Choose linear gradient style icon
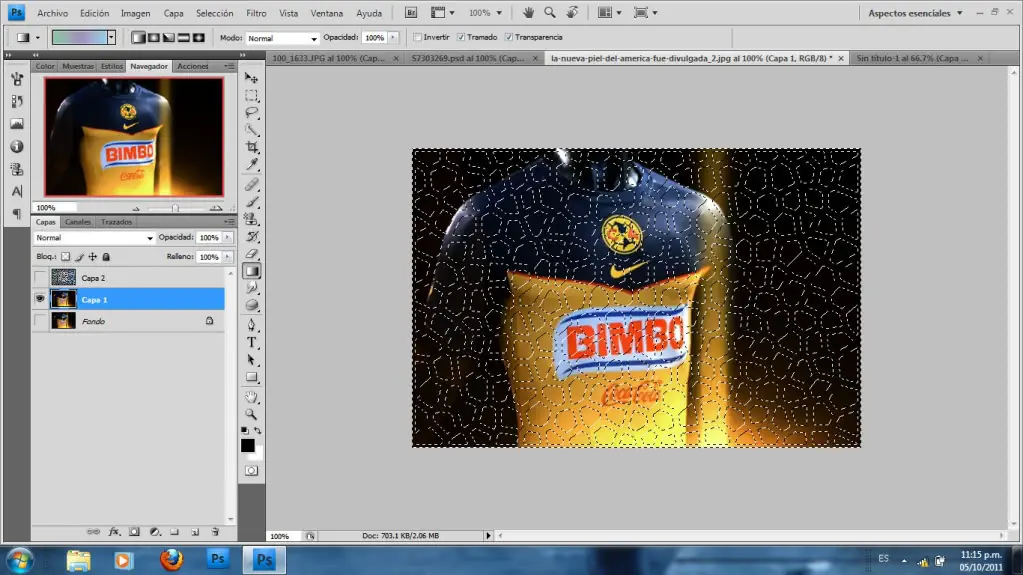Image resolution: width=1023 pixels, height=575 pixels. click(x=138, y=38)
